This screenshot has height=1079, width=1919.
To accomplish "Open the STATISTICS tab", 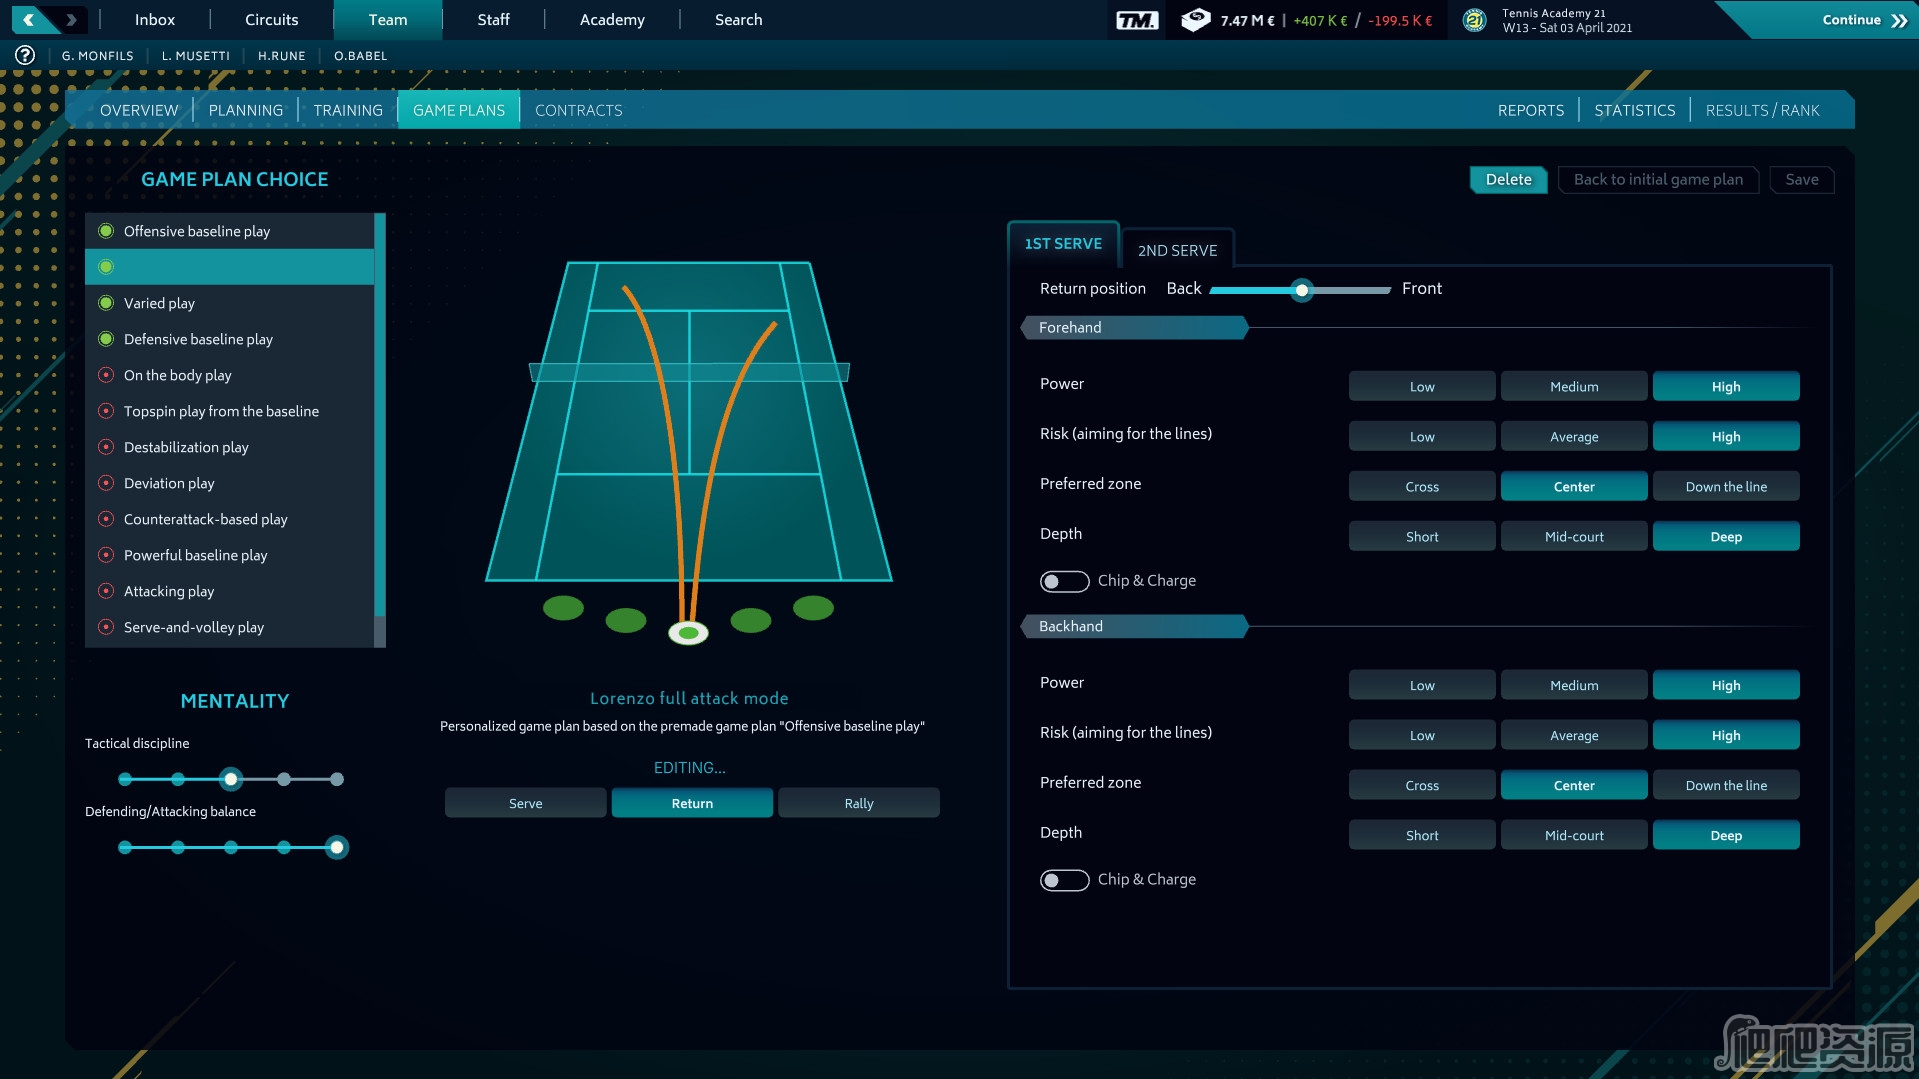I will point(1634,110).
